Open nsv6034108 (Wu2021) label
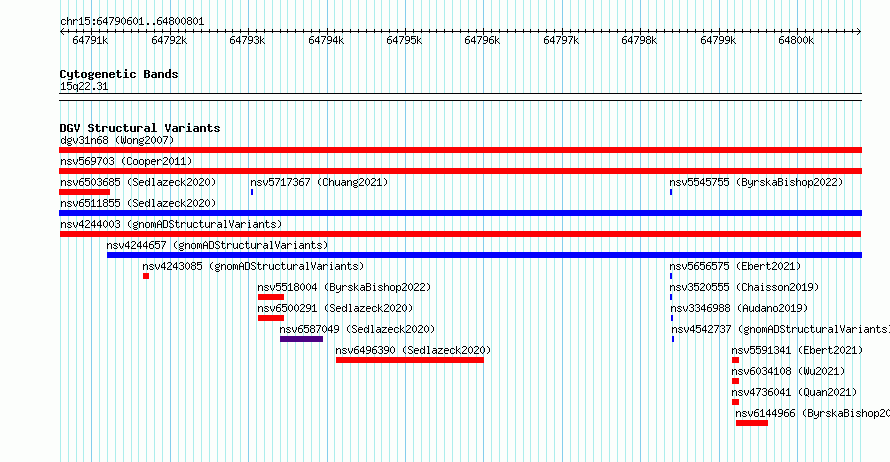The height and width of the screenshot is (462, 890). [788, 371]
